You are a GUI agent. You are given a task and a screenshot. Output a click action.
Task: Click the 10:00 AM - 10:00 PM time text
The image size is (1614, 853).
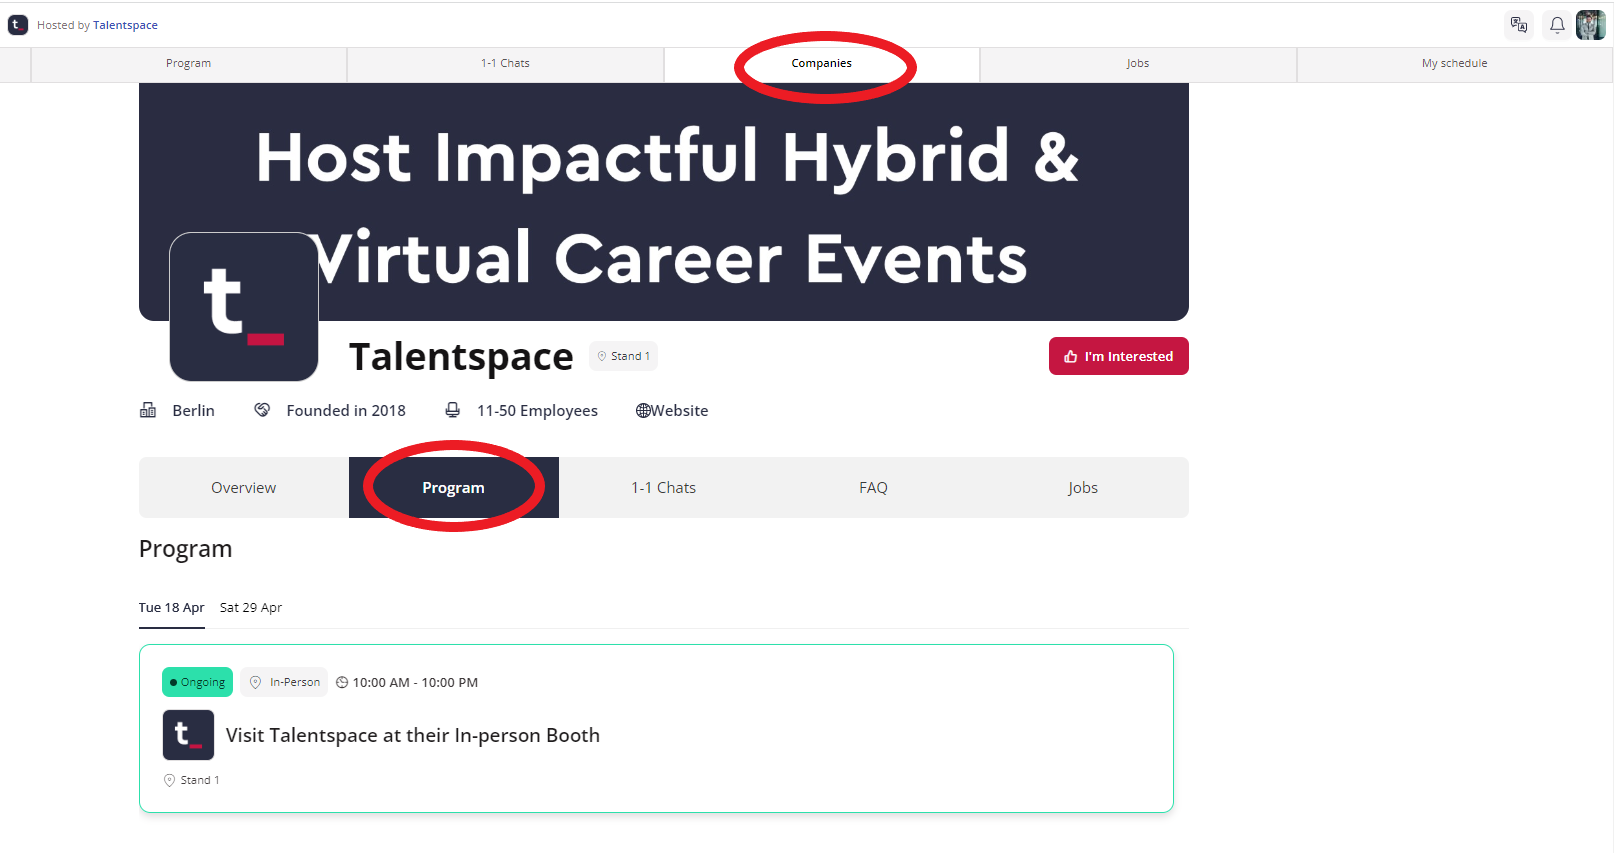tap(416, 682)
